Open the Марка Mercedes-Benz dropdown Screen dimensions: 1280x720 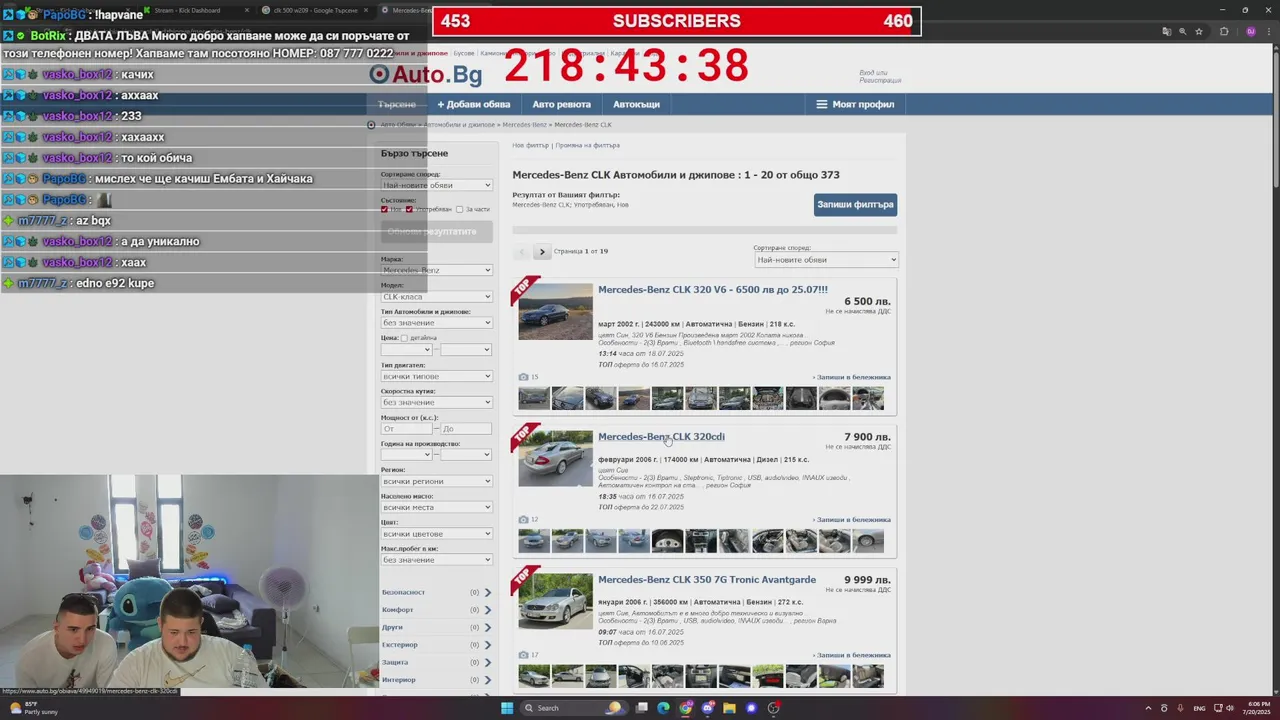click(436, 270)
